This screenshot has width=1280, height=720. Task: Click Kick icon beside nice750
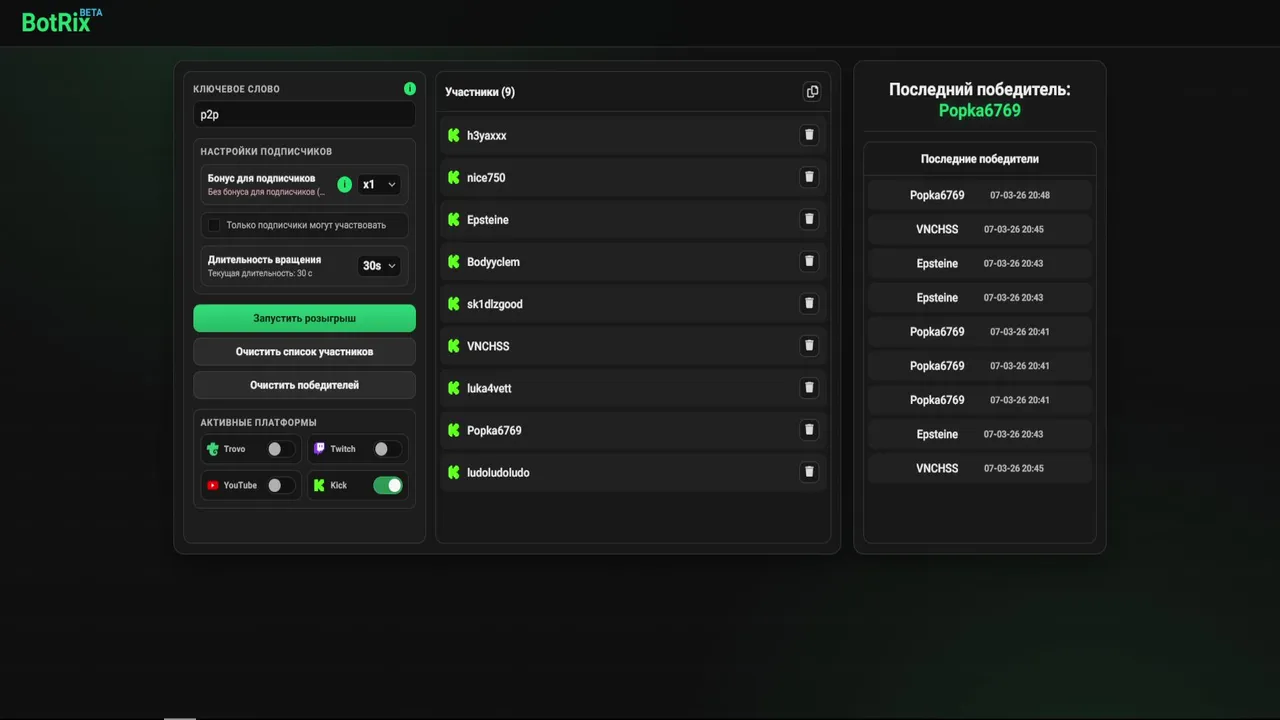point(454,177)
